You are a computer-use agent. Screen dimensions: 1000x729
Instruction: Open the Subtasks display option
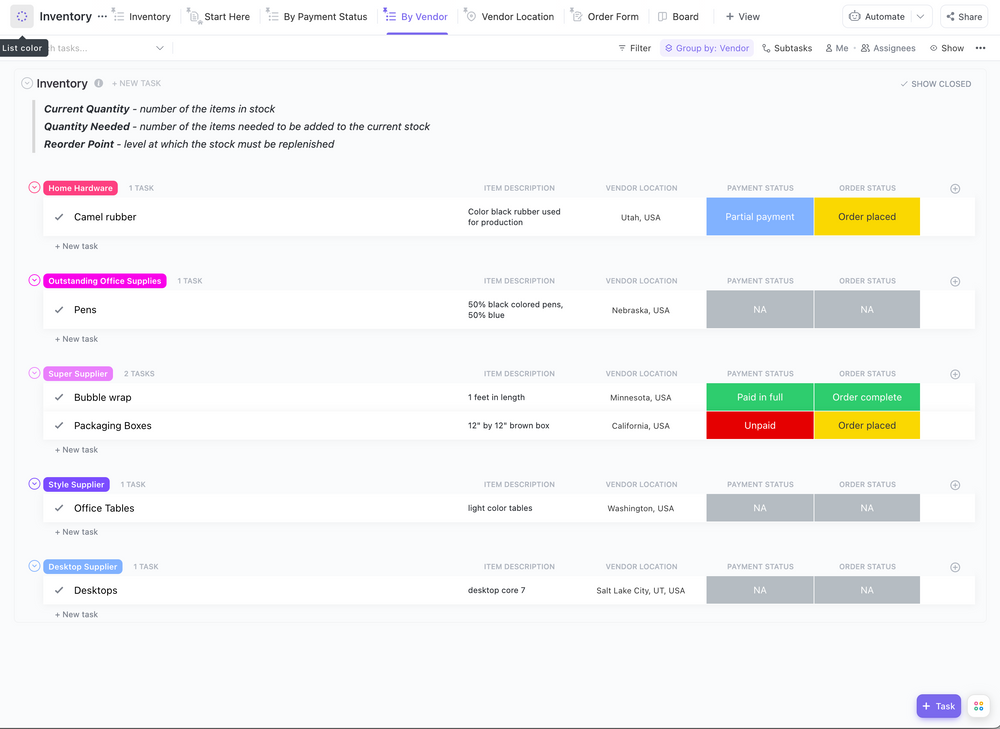coord(786,48)
